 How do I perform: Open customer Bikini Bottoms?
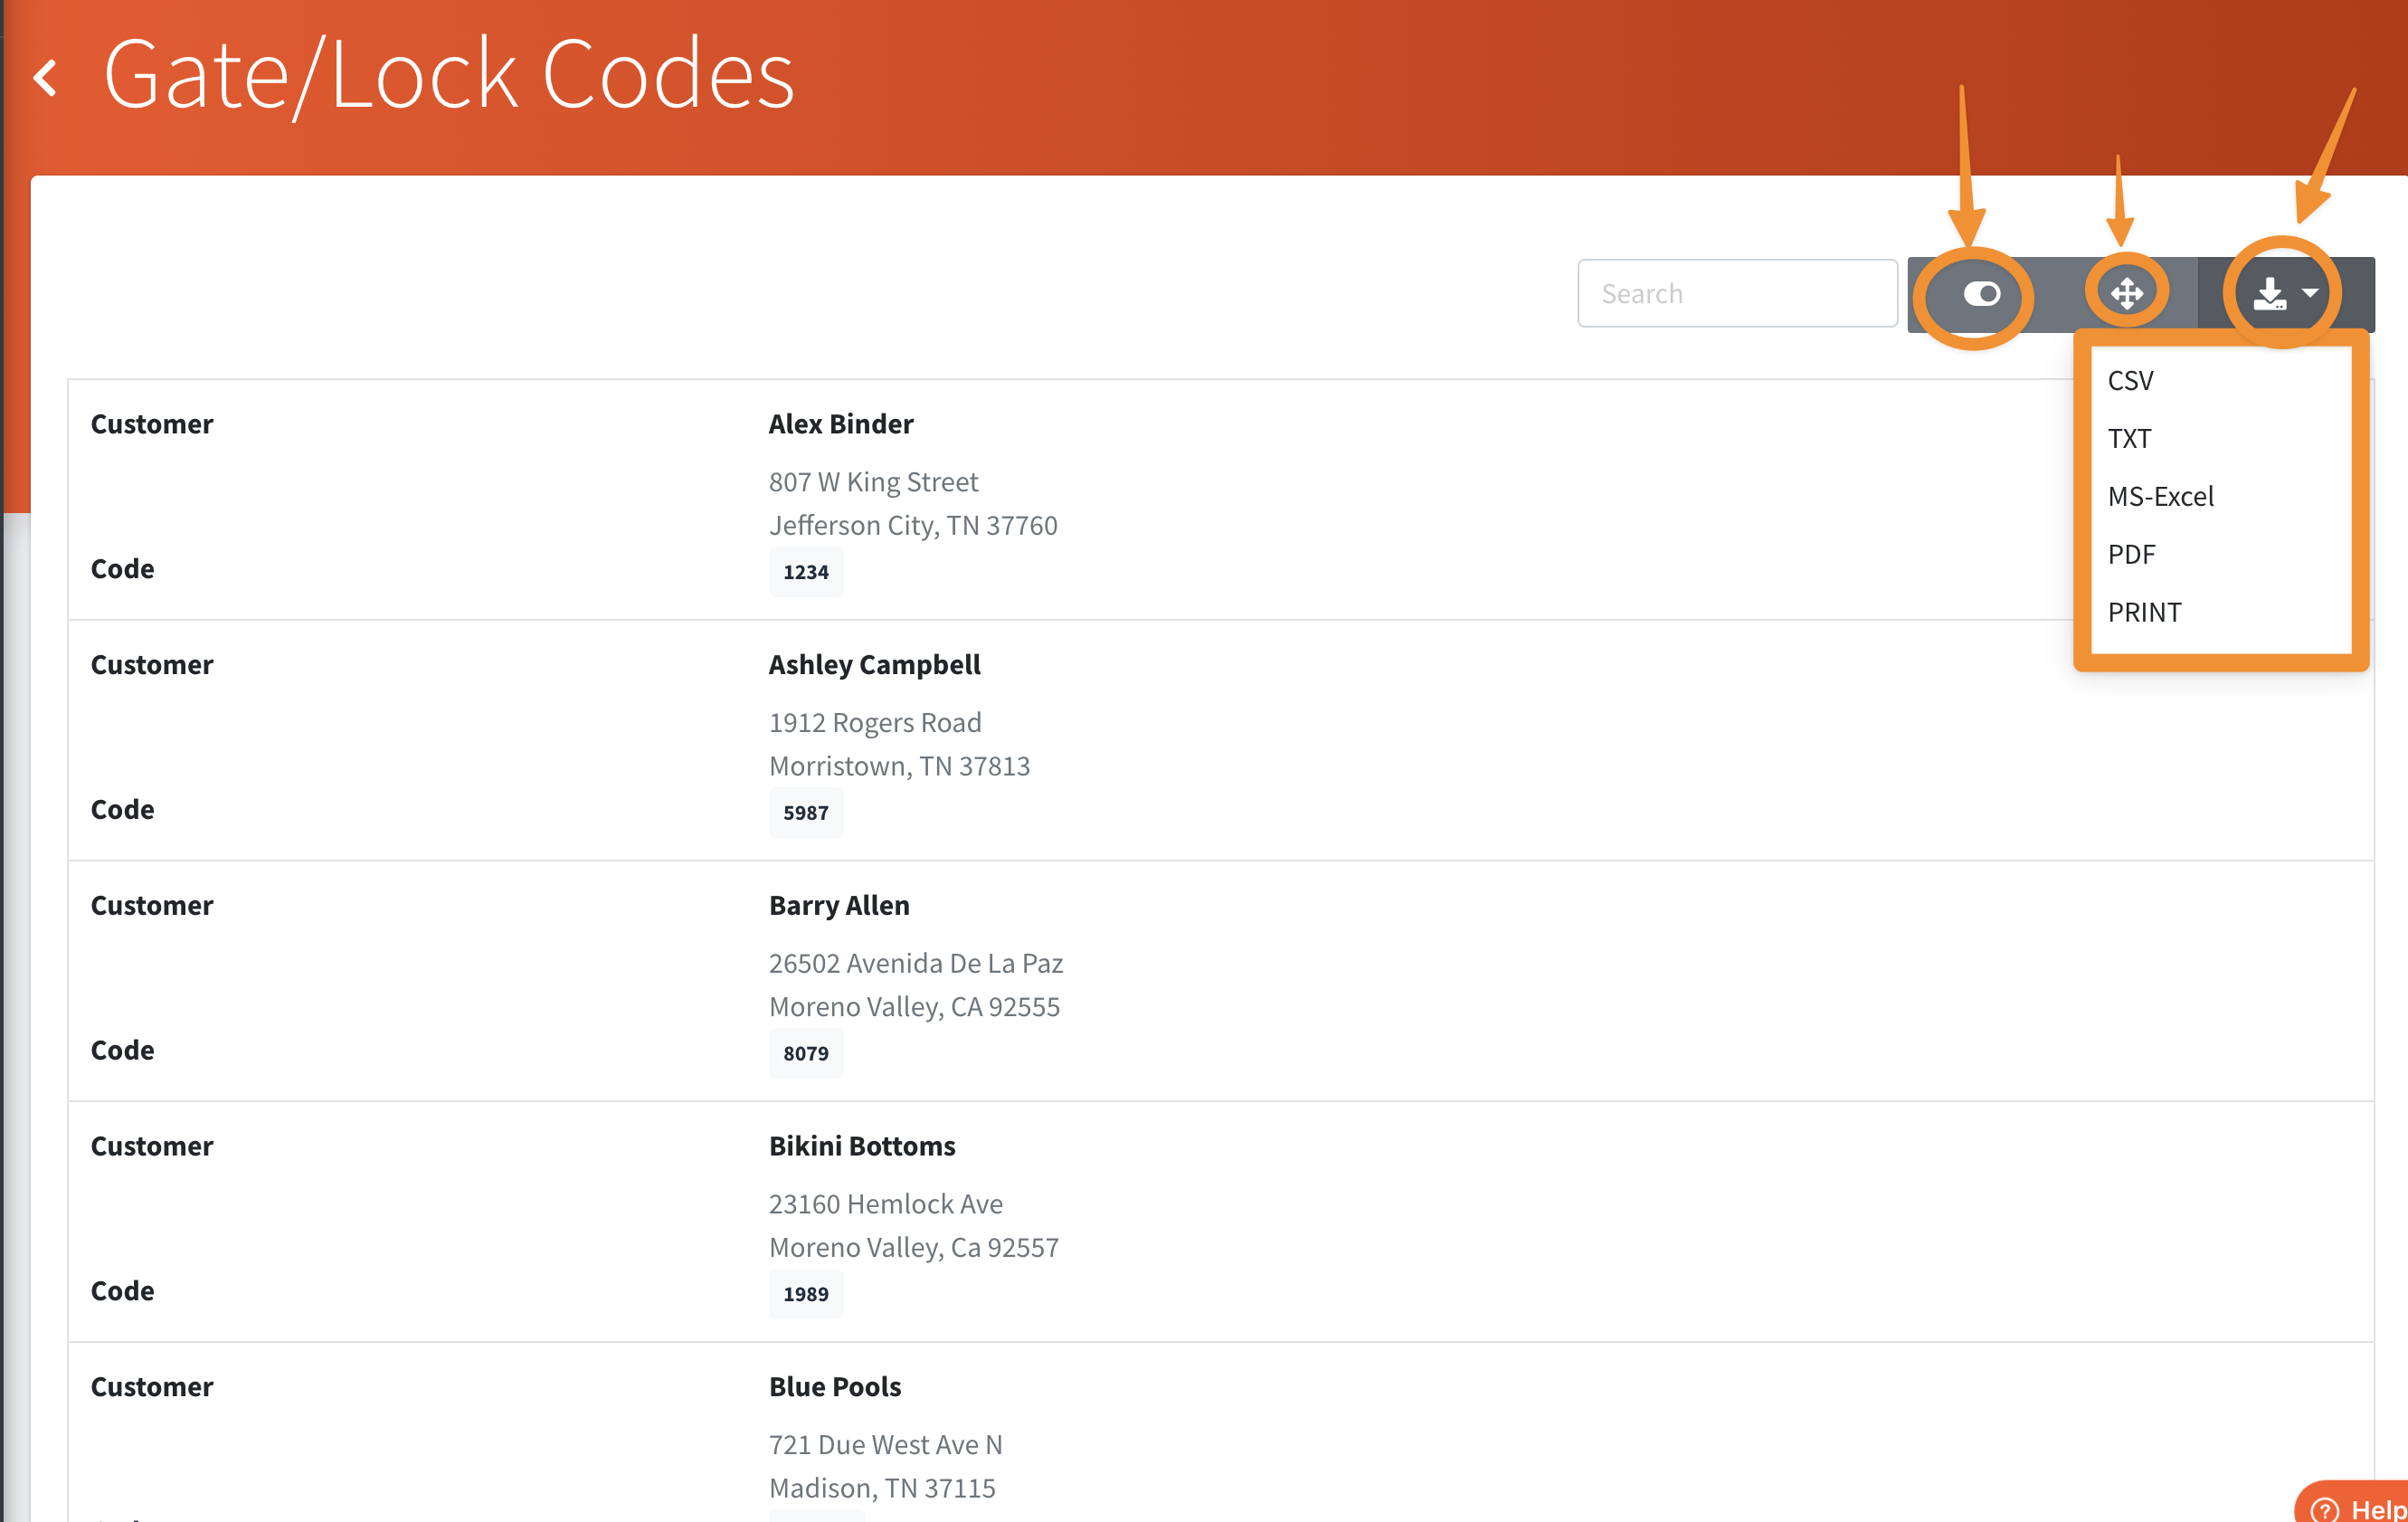(x=861, y=1146)
